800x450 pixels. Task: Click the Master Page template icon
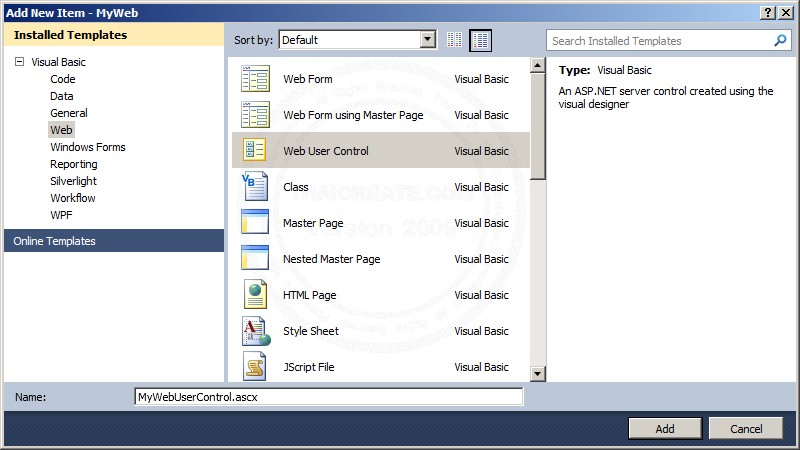255,222
